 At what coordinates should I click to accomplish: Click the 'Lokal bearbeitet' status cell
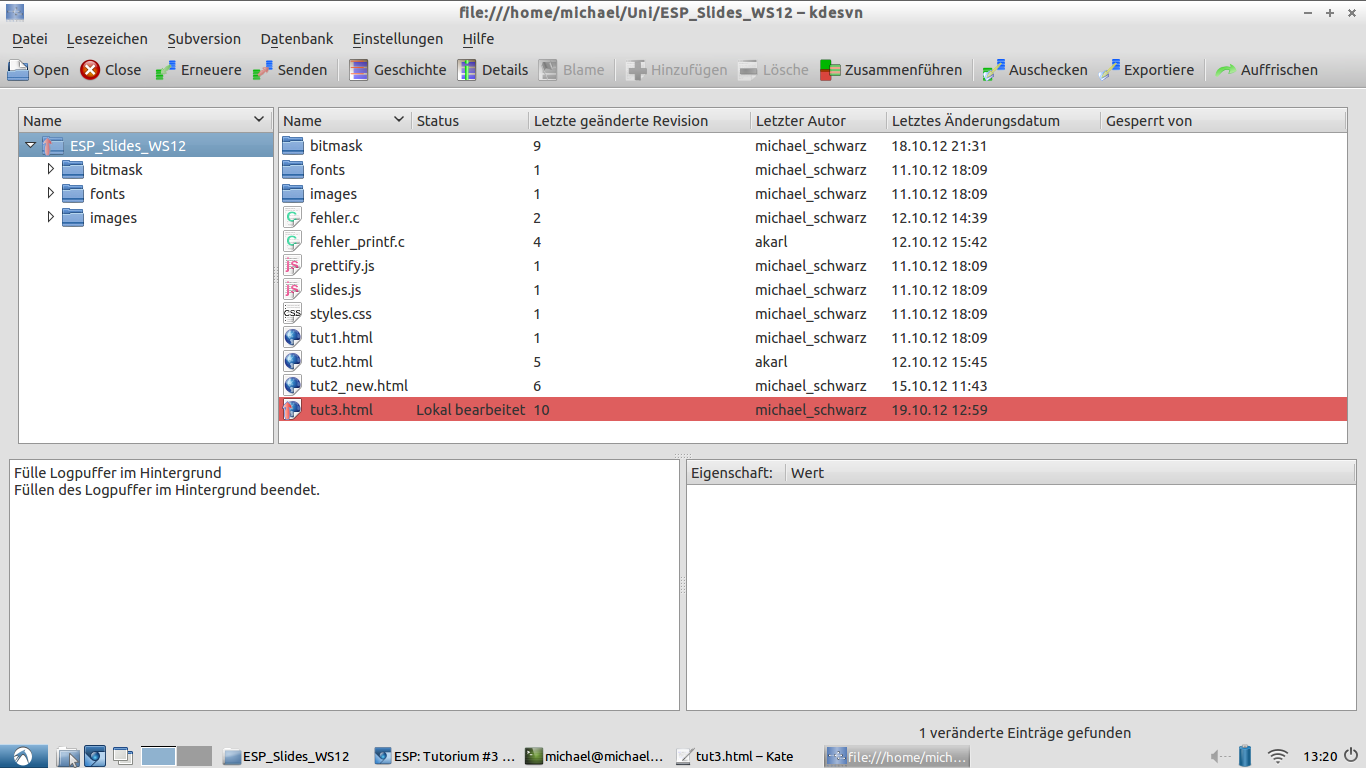[x=471, y=410]
